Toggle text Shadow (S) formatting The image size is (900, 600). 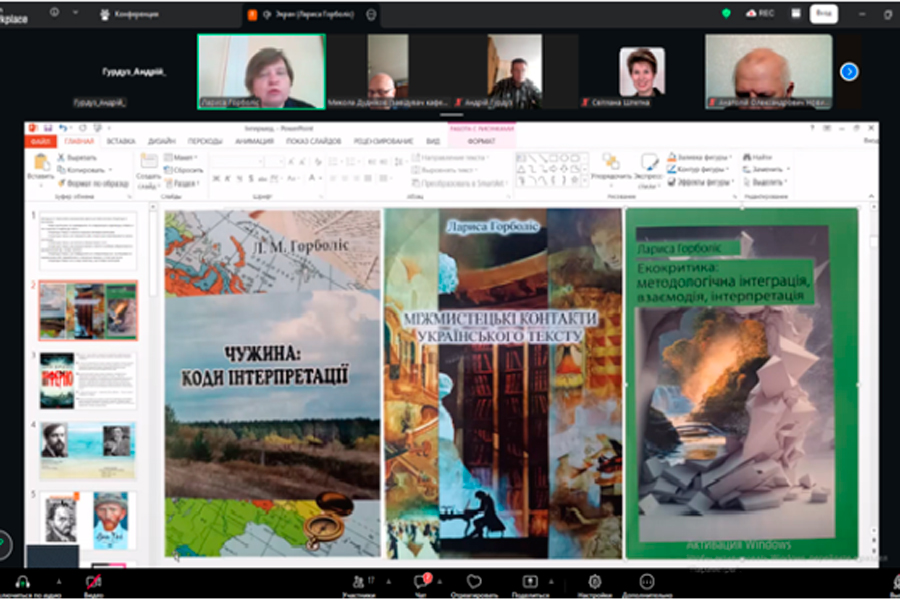coord(251,179)
